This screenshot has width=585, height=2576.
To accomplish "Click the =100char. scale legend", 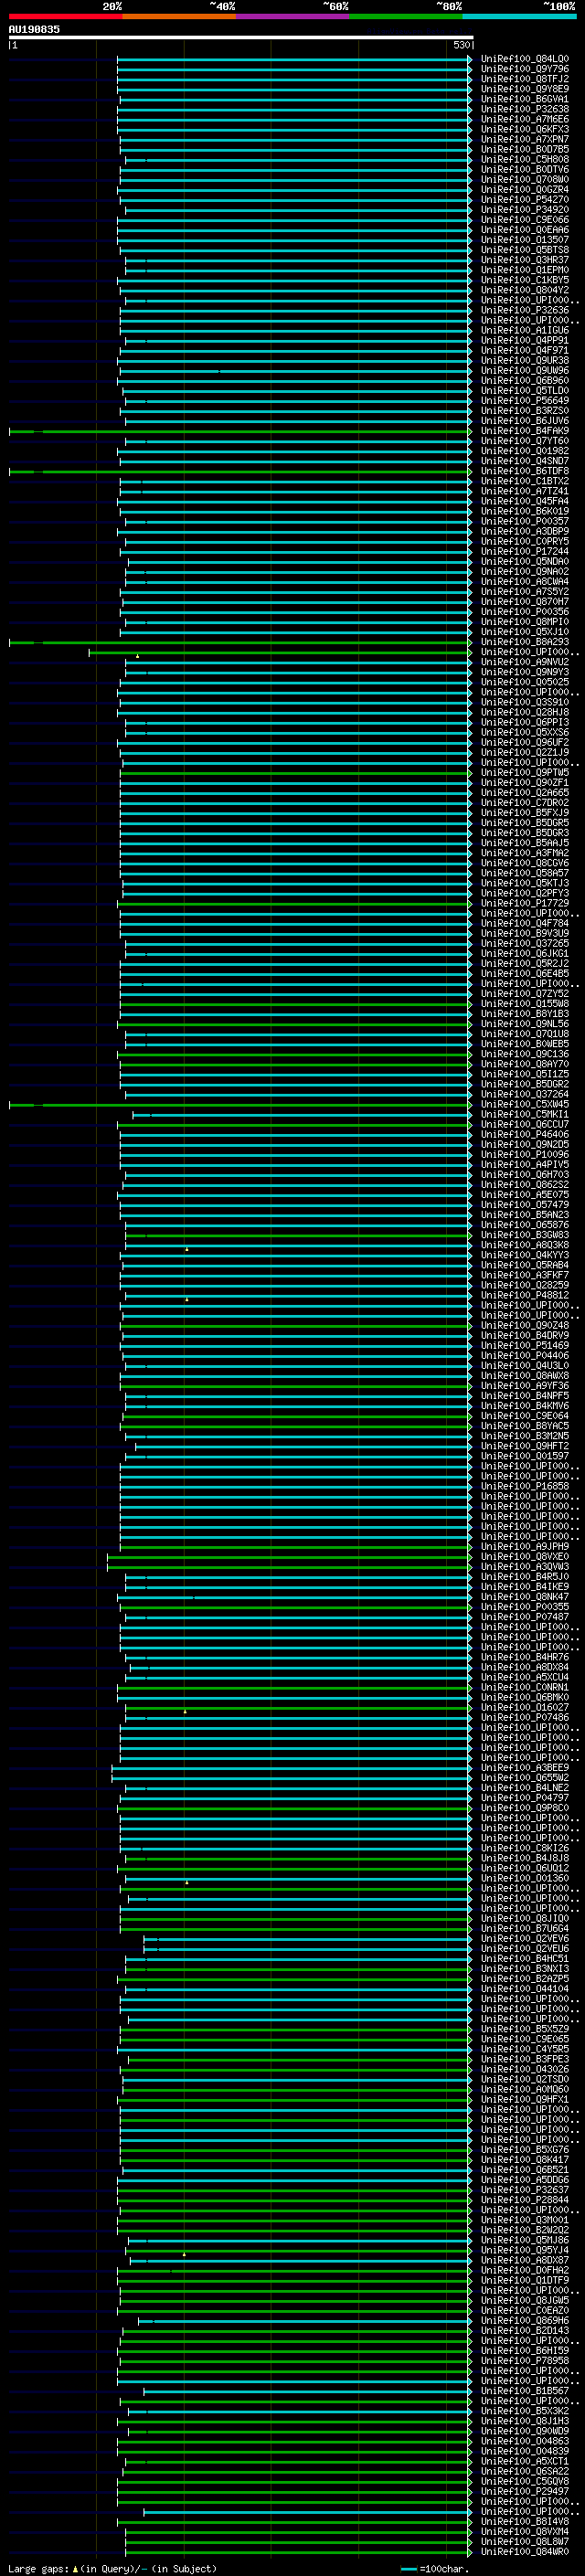I will [434, 2568].
